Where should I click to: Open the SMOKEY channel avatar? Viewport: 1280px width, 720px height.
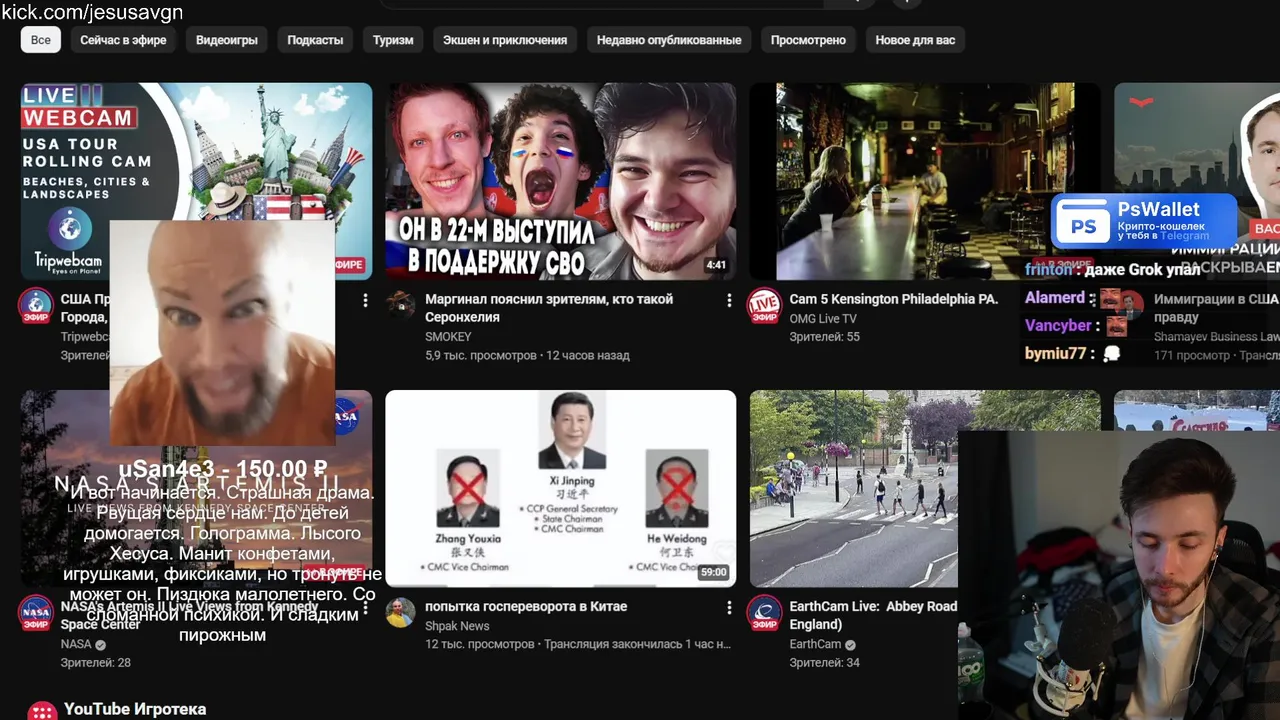click(x=401, y=305)
